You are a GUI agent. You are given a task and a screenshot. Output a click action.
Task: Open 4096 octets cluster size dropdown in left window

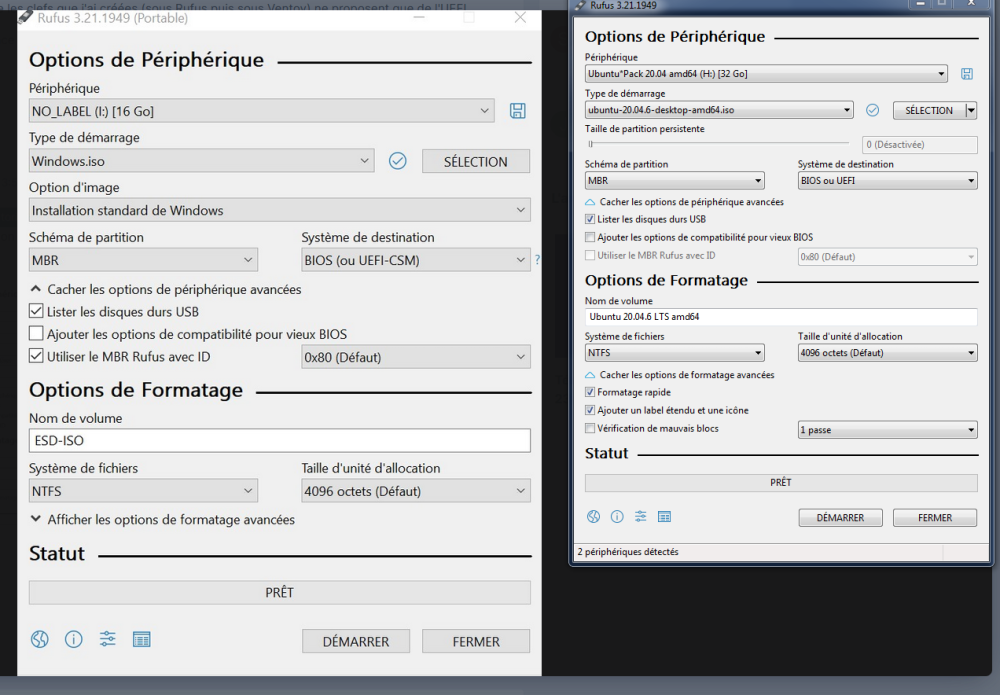[416, 491]
